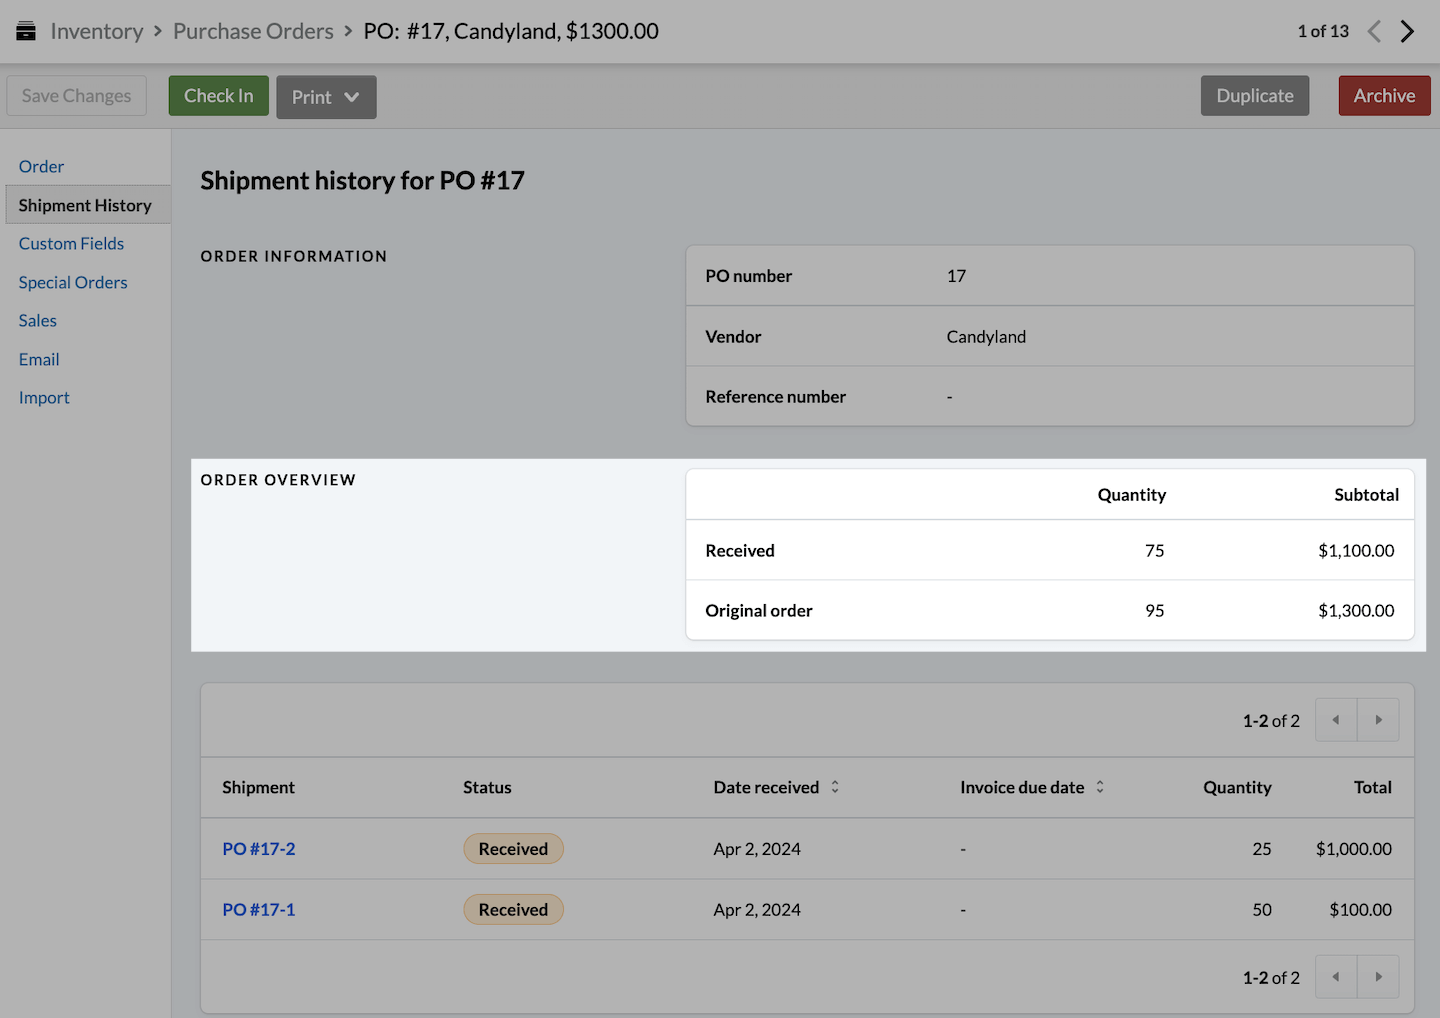Open Special Orders in sidebar

coord(73,283)
